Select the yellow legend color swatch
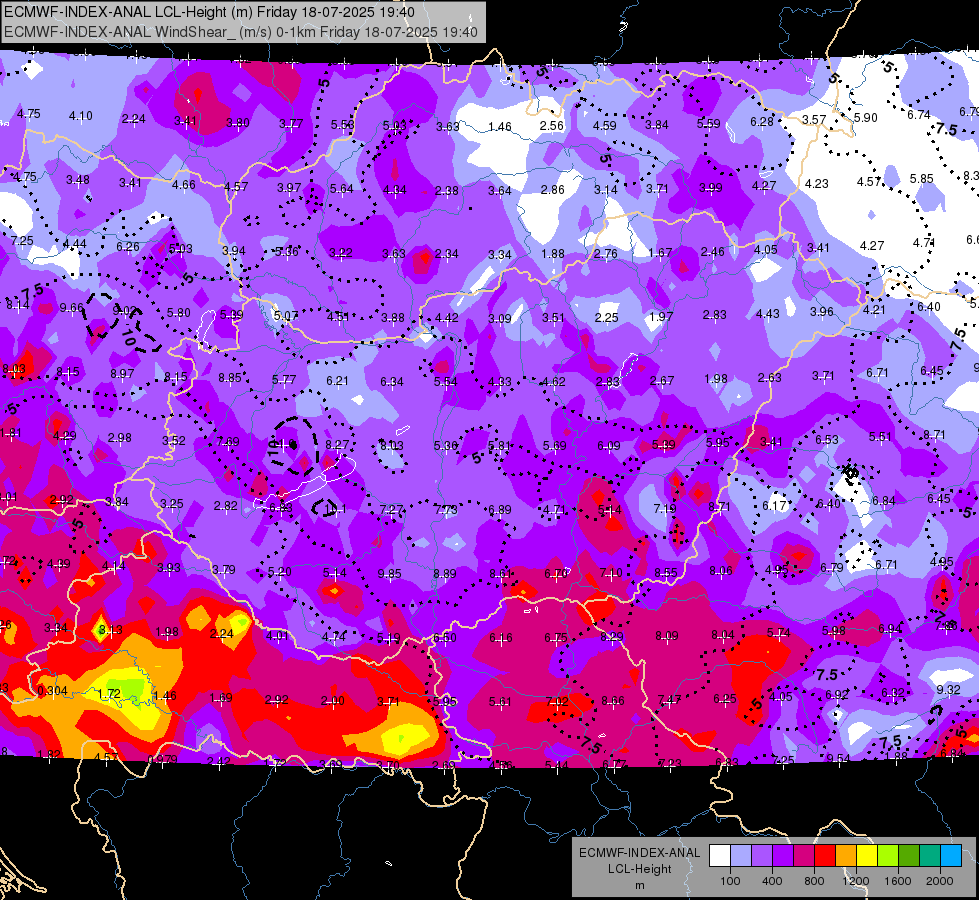This screenshot has height=900, width=979. click(x=867, y=856)
